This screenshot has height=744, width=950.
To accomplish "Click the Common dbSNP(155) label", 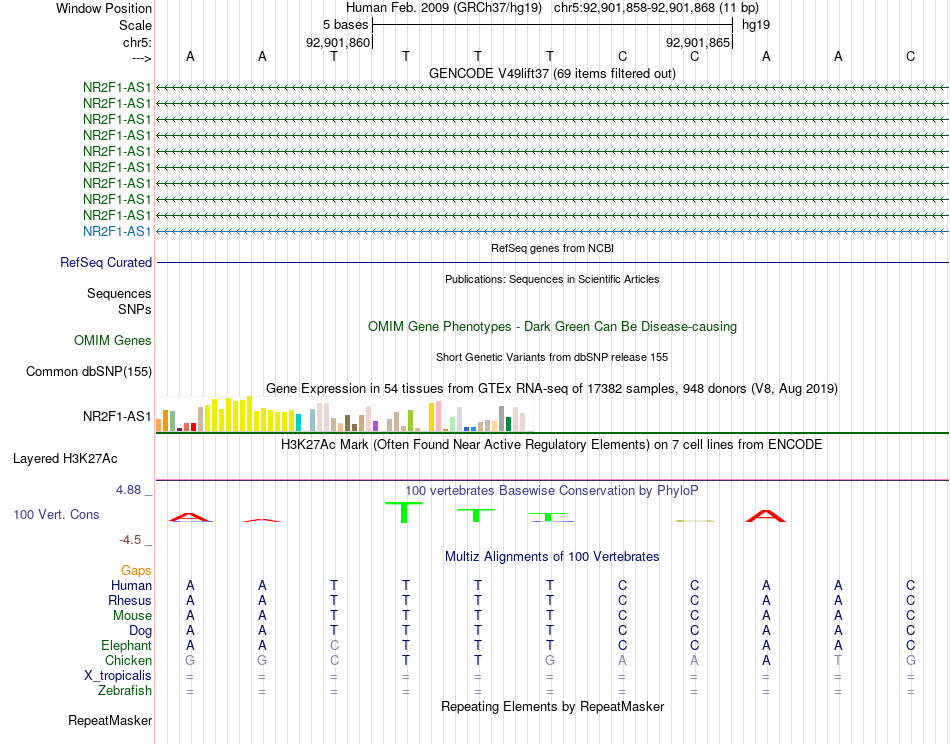I will (89, 371).
